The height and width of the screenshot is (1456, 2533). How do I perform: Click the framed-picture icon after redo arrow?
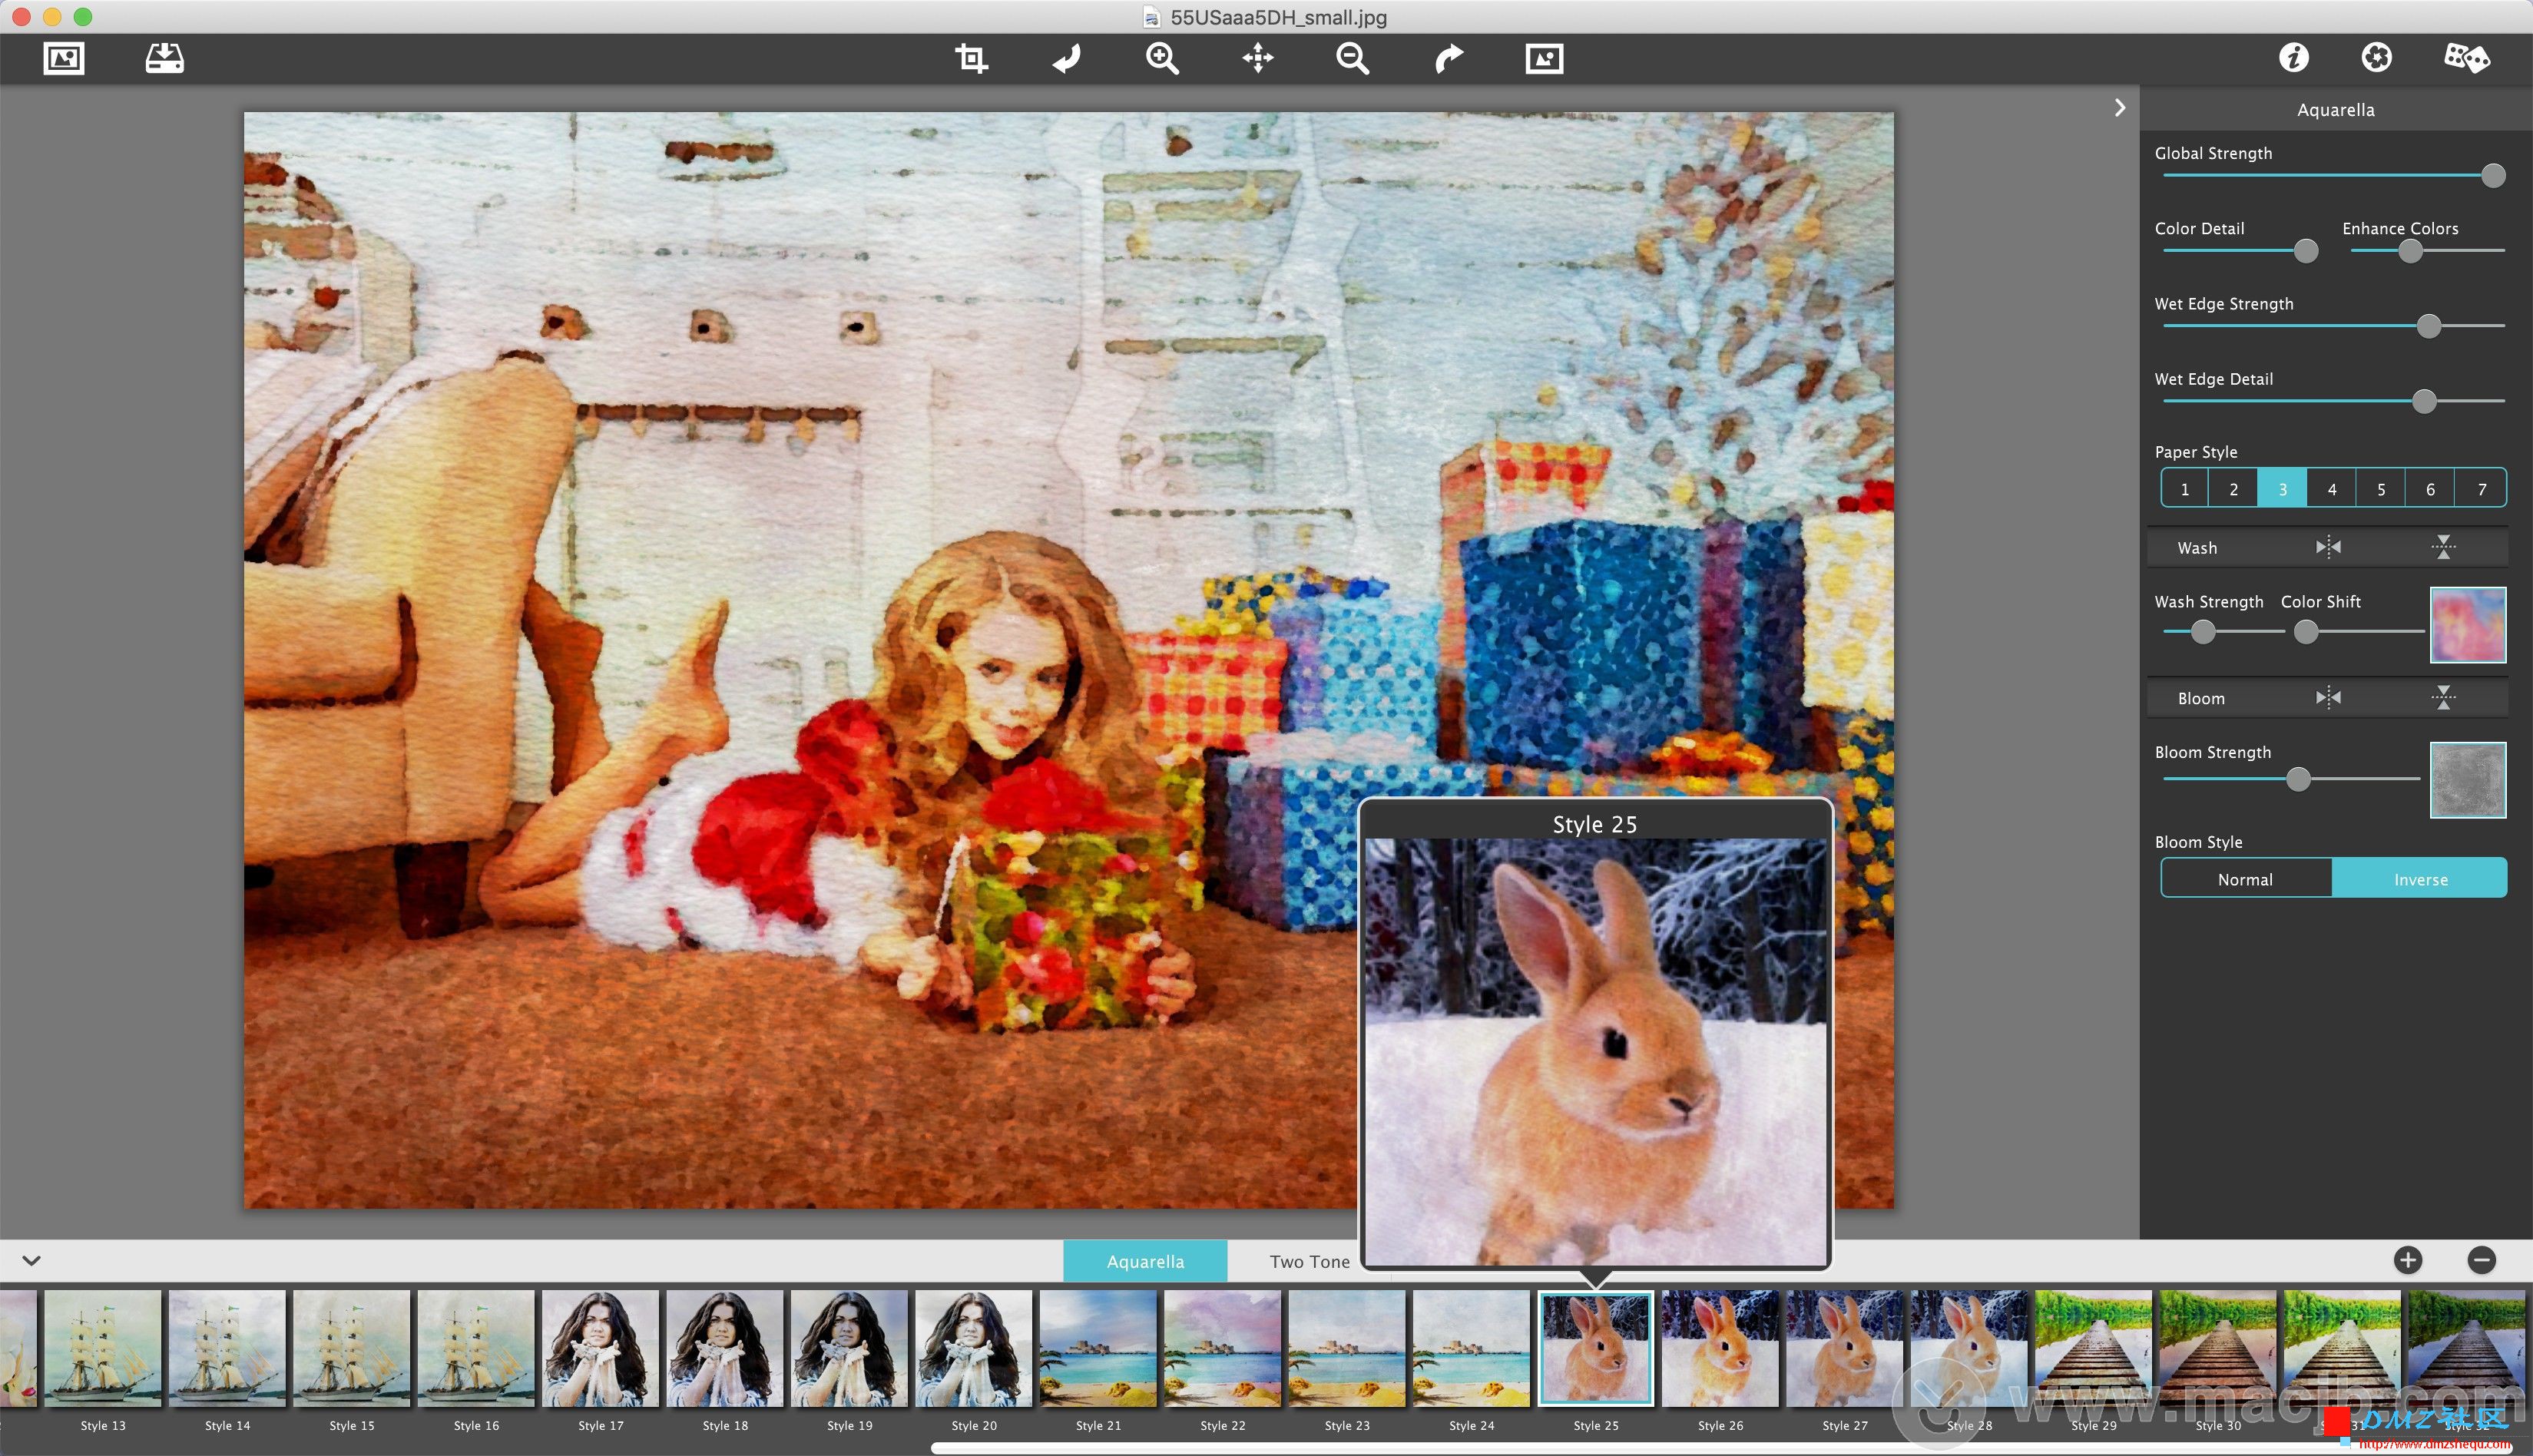[x=1544, y=59]
